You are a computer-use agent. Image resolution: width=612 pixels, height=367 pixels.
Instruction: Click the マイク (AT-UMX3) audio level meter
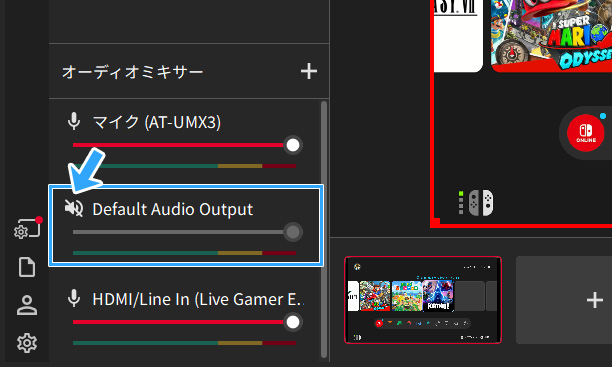[184, 166]
